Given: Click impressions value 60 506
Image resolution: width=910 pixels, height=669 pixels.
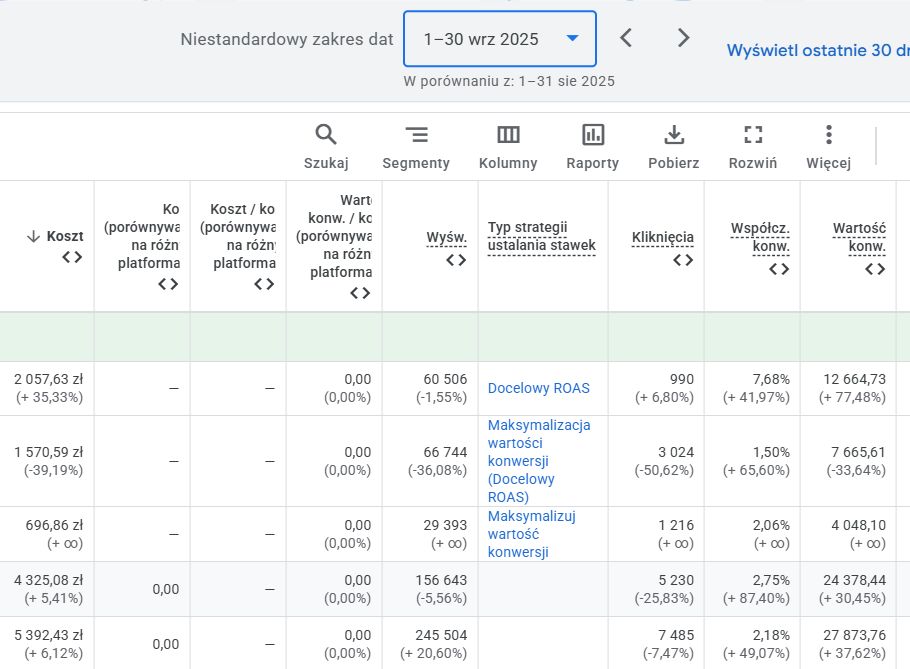Looking at the screenshot, I should tap(445, 379).
